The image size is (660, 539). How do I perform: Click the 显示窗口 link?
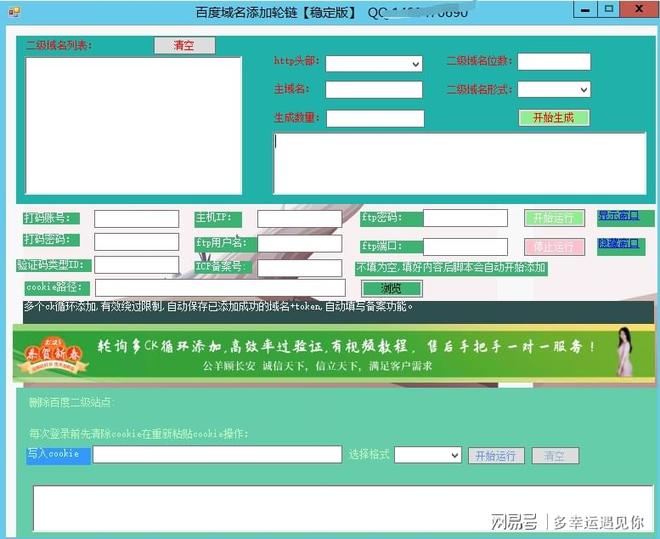tap(618, 216)
